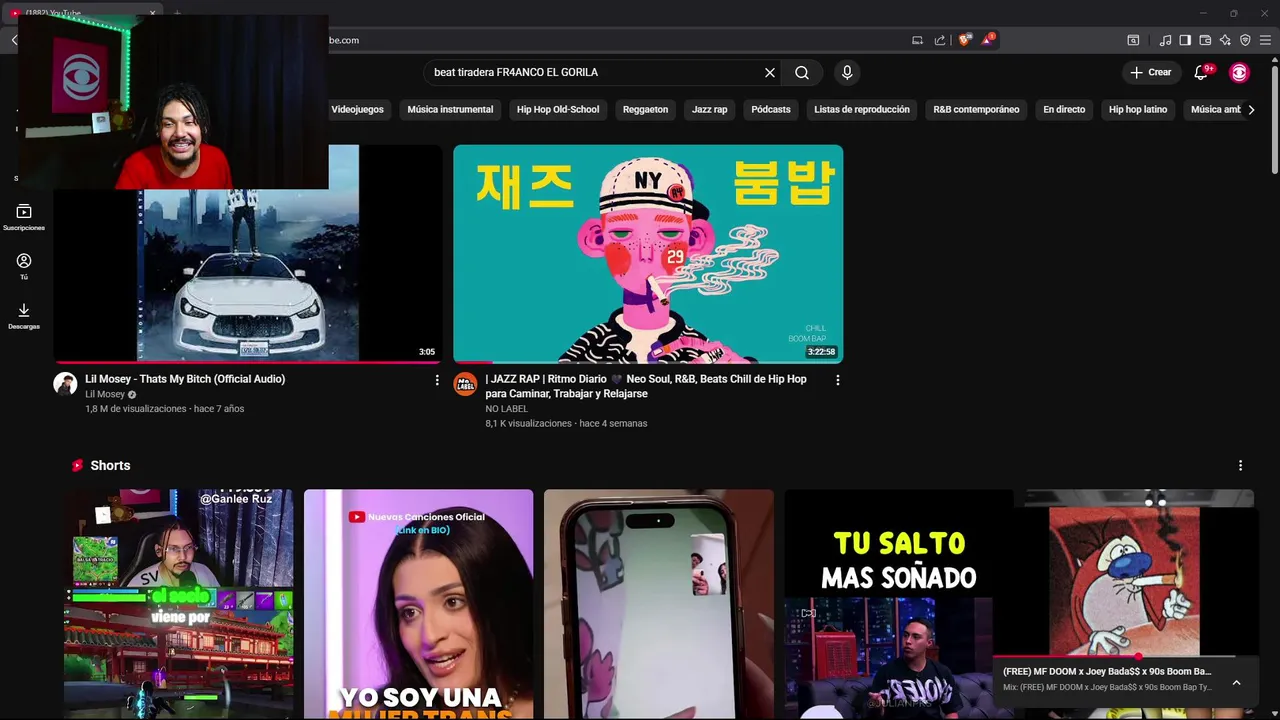Start voice search with microphone icon
The width and height of the screenshot is (1280, 720).
tap(847, 73)
